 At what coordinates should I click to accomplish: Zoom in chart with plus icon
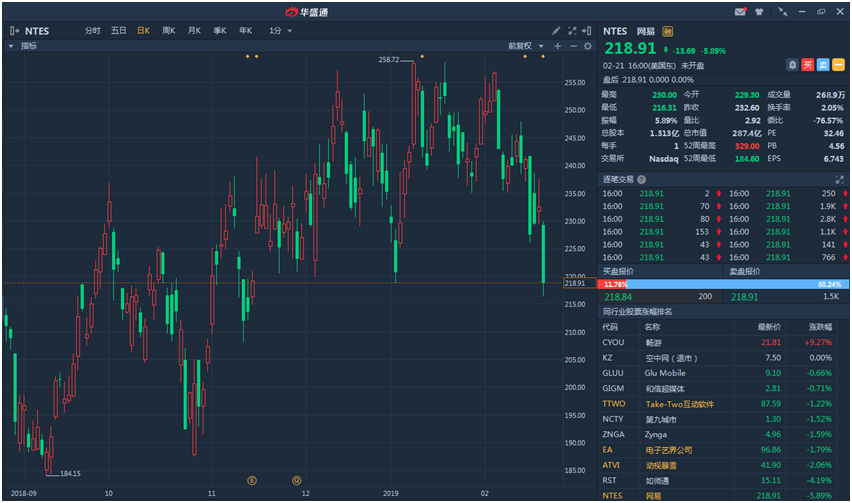click(558, 46)
